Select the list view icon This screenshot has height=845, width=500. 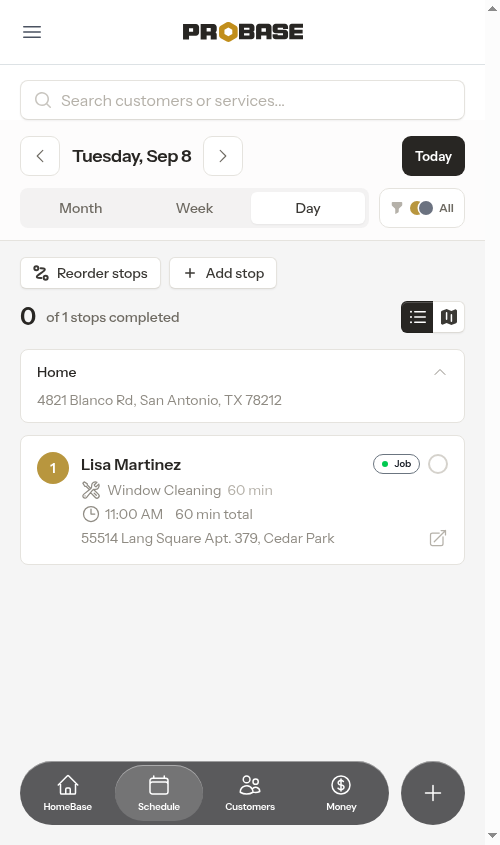point(417,317)
